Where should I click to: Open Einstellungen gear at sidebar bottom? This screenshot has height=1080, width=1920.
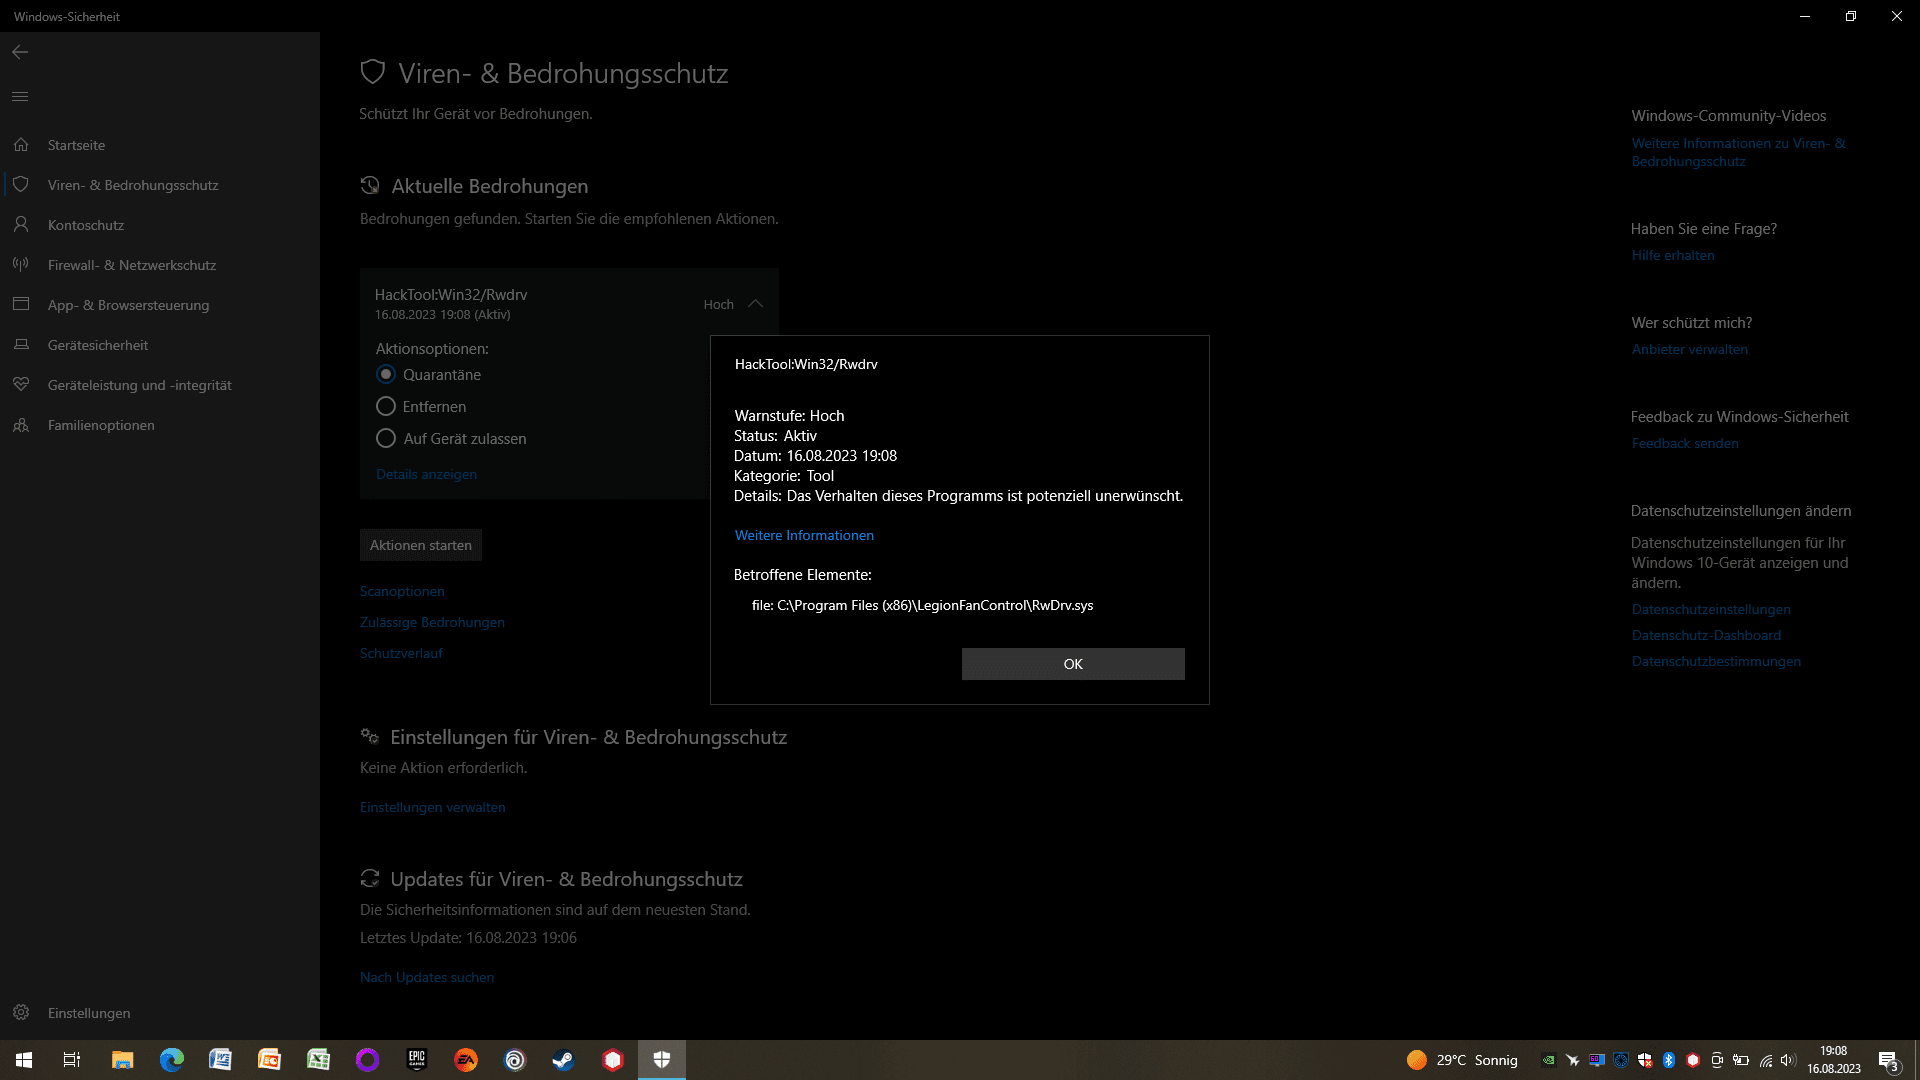click(x=21, y=1013)
